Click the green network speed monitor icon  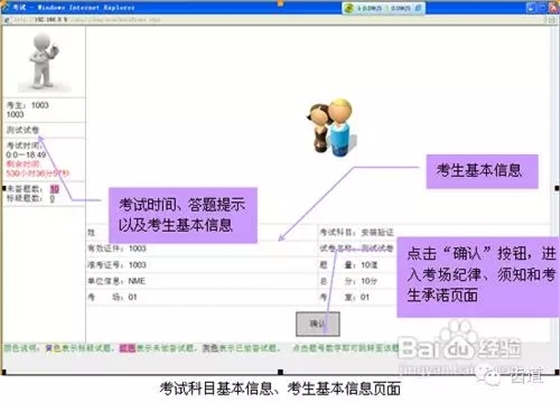(x=349, y=8)
